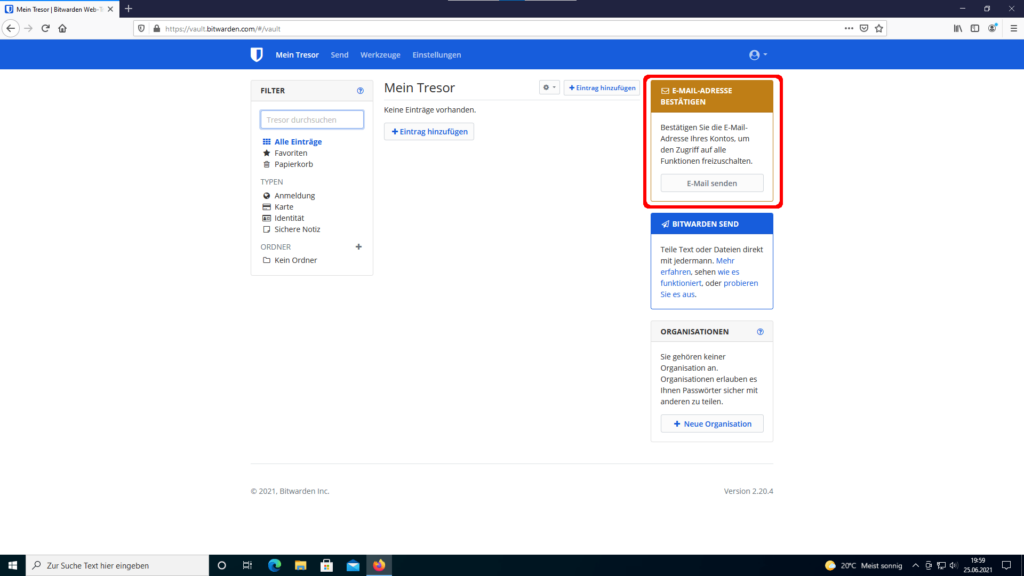Open the taskbar volume control
The height and width of the screenshot is (576, 1024).
[x=953, y=566]
